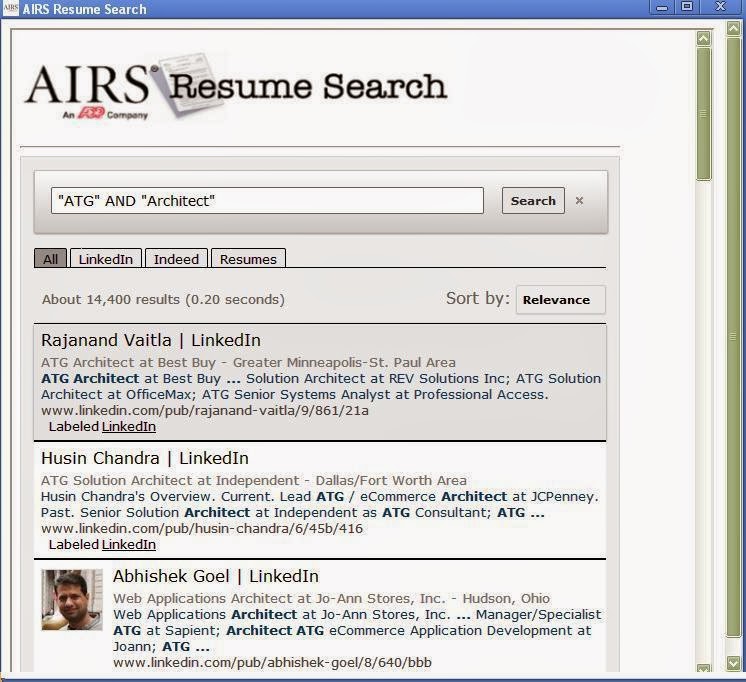Switch to the LinkedIn tab
This screenshot has height=682, width=746.
click(x=106, y=259)
